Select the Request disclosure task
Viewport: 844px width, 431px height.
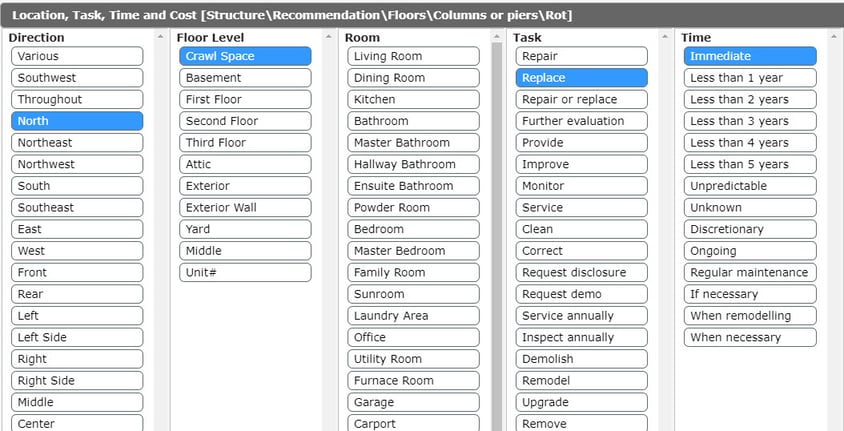(581, 272)
